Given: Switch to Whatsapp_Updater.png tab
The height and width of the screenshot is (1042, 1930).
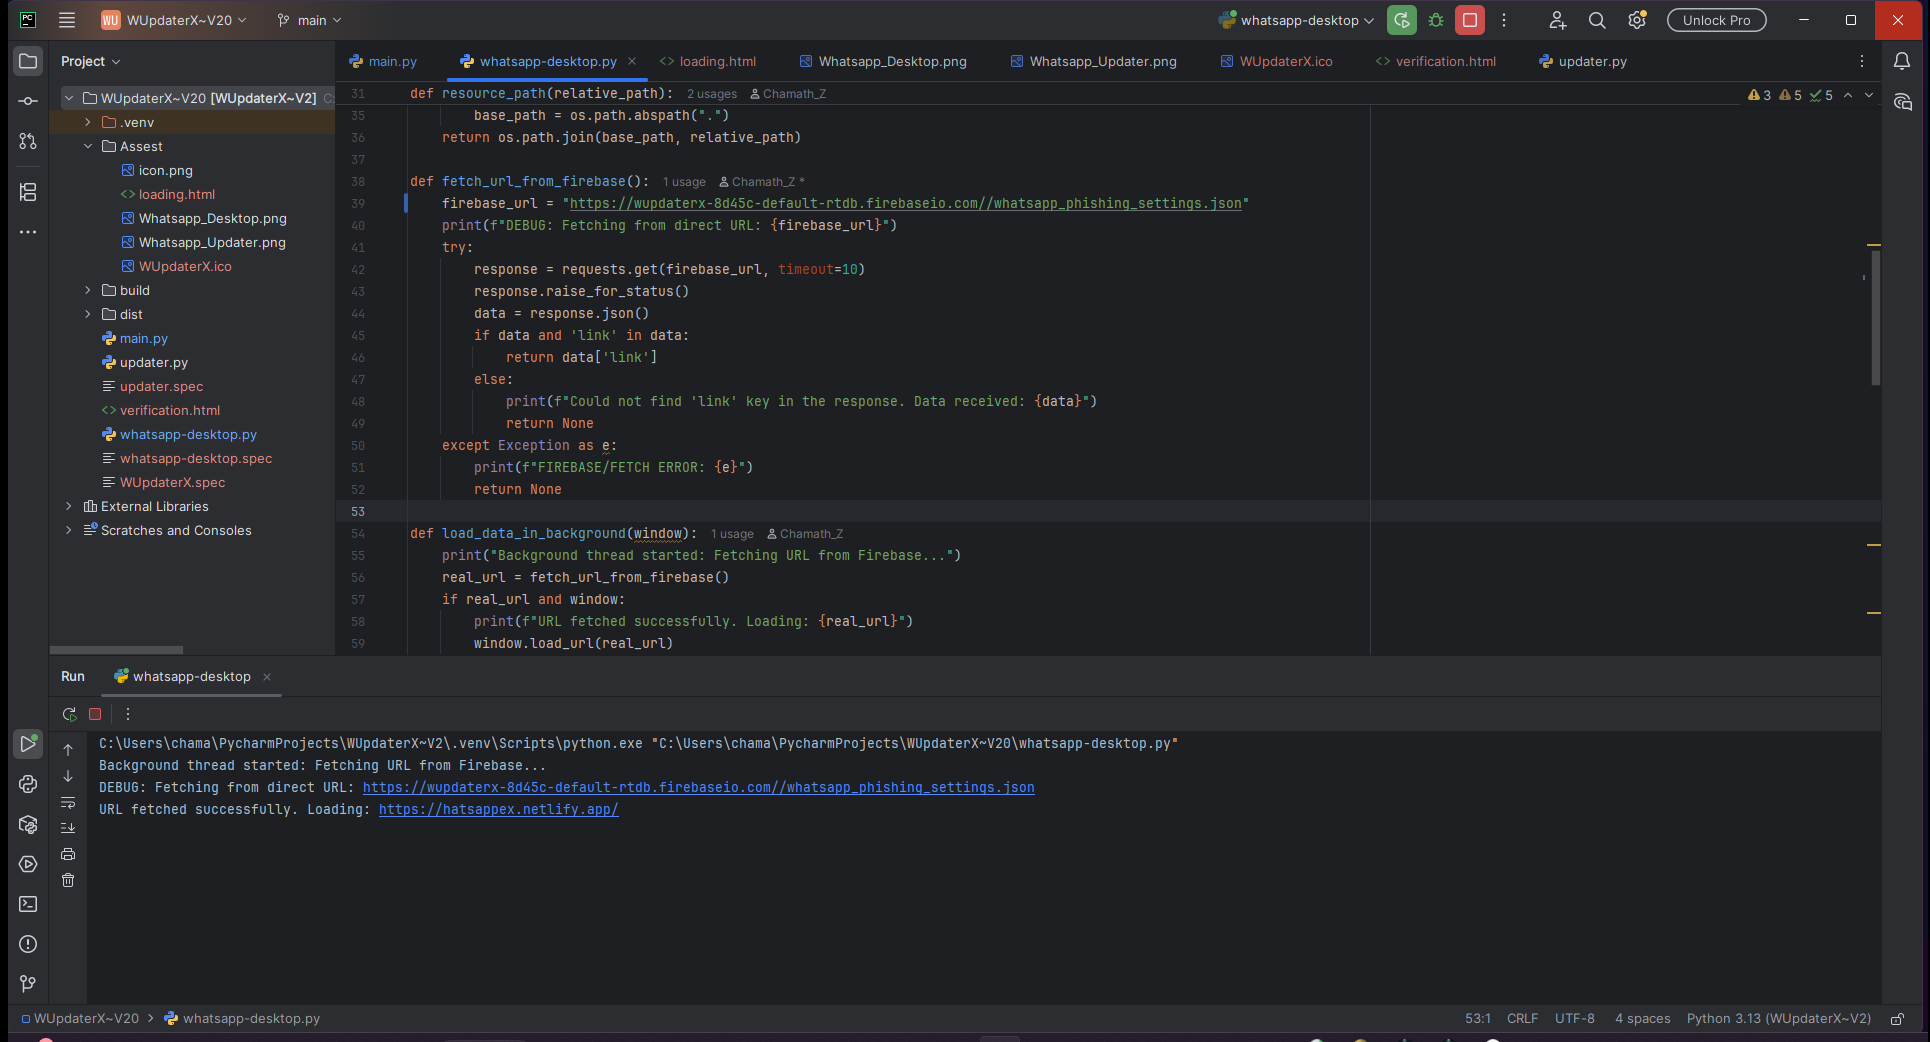Looking at the screenshot, I should tap(1094, 61).
